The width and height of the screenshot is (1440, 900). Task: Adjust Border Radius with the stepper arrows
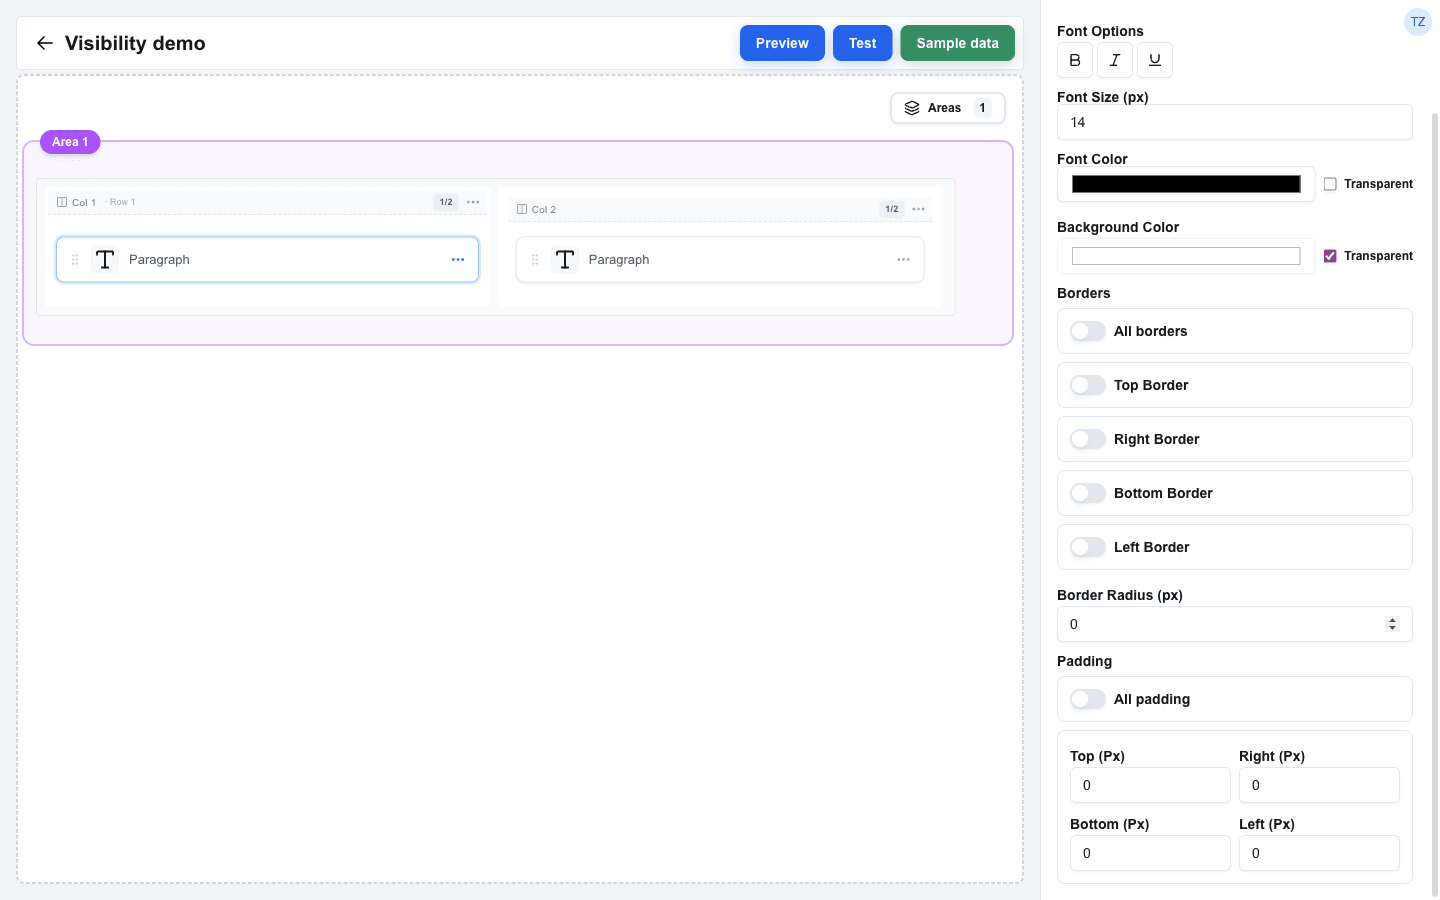(1392, 624)
